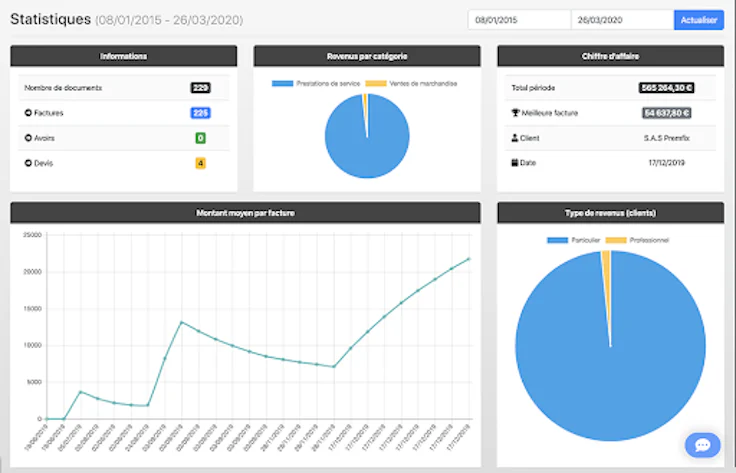Toggle Professionnel legend in revenue type chart
736x473 pixels.
tap(616, 240)
